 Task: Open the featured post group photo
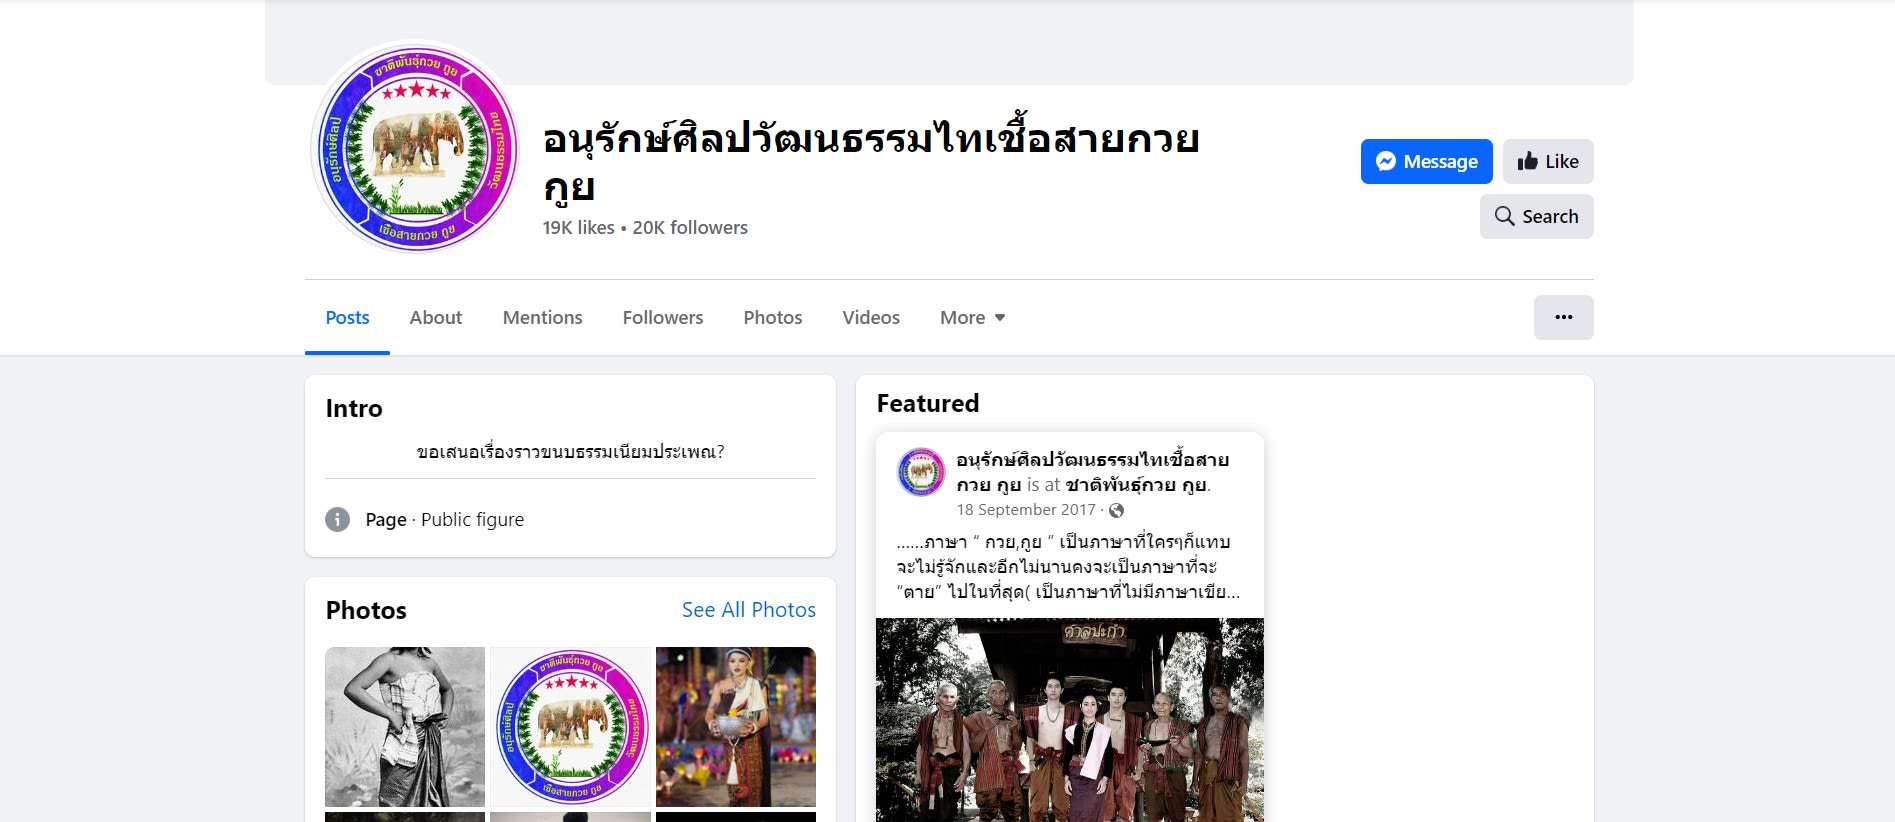point(1069,720)
